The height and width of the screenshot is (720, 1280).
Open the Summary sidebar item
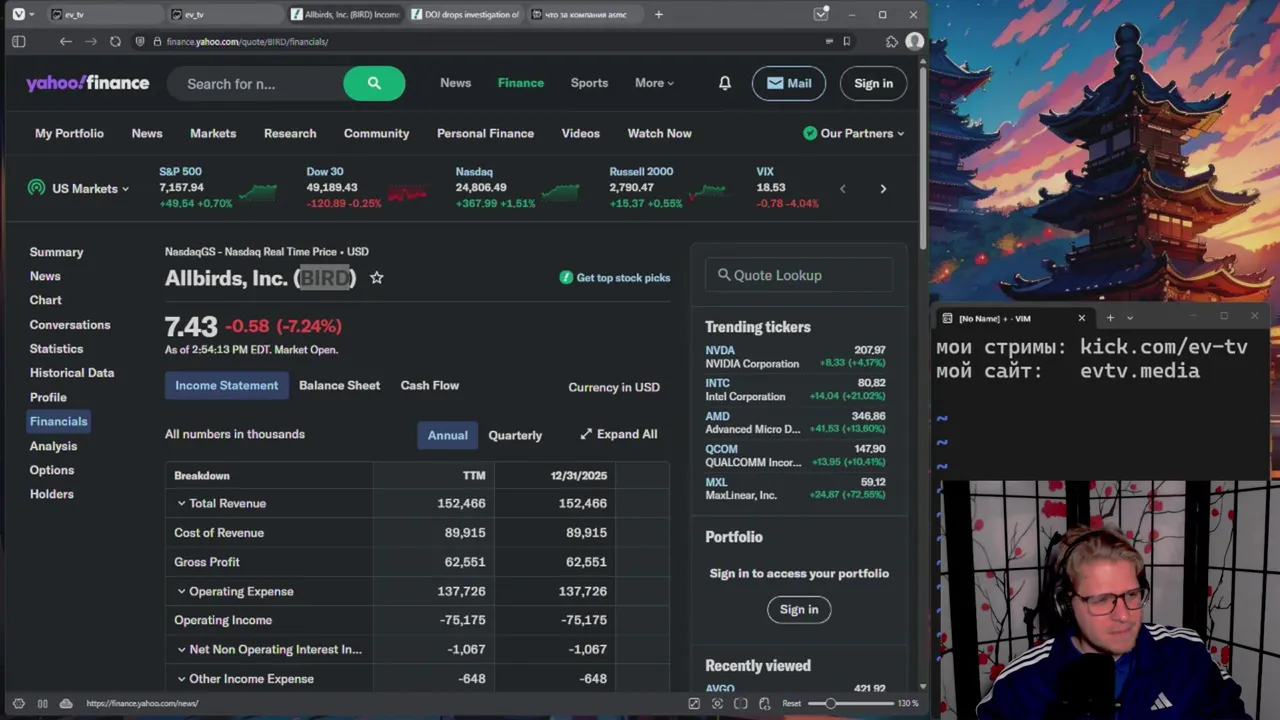[x=56, y=252]
